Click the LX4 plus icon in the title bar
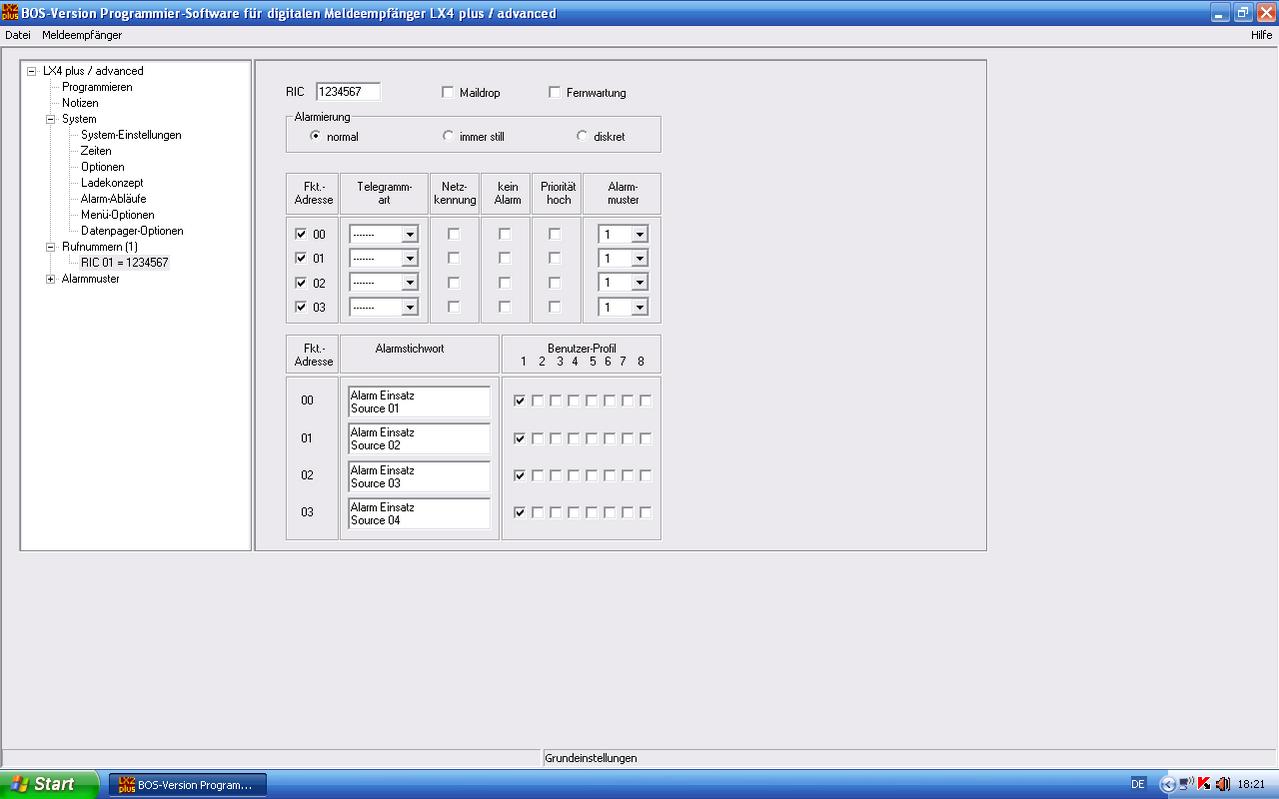1279x799 pixels. coord(10,13)
